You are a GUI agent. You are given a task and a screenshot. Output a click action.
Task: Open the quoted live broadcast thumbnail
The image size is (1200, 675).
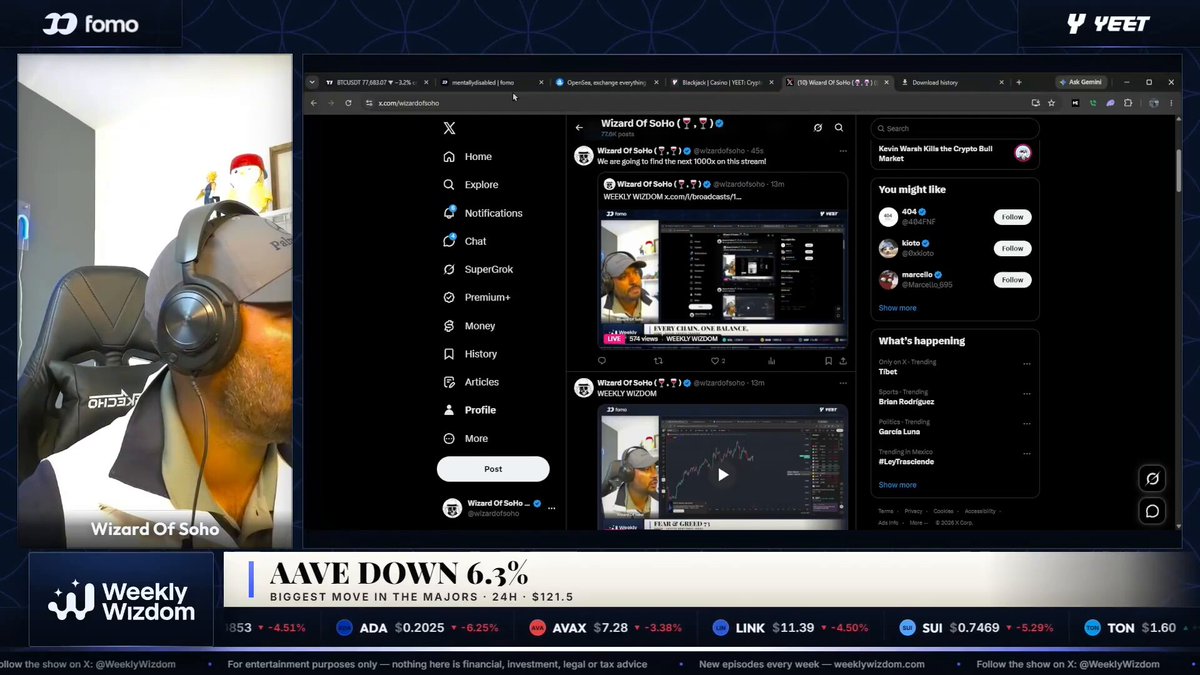pos(723,277)
